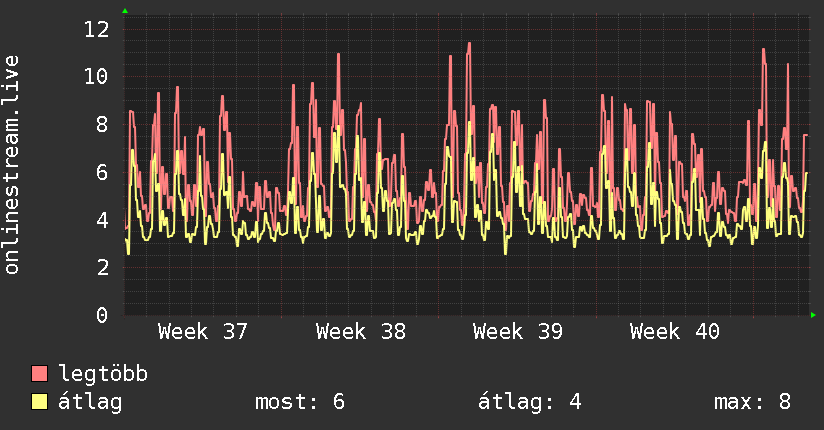This screenshot has width=824, height=430.
Task: Click the 'max: 8' value
Action: (x=753, y=402)
